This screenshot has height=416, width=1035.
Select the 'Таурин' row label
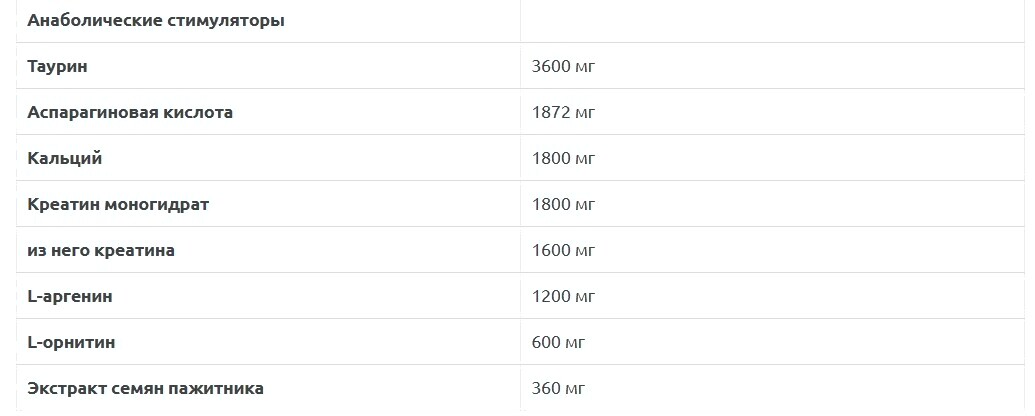click(58, 66)
